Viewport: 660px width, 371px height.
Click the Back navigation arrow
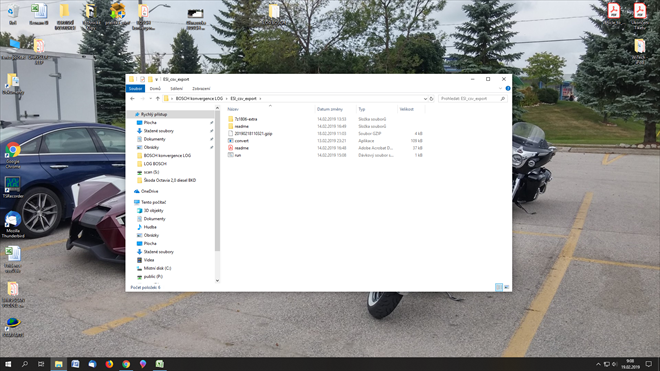point(133,99)
